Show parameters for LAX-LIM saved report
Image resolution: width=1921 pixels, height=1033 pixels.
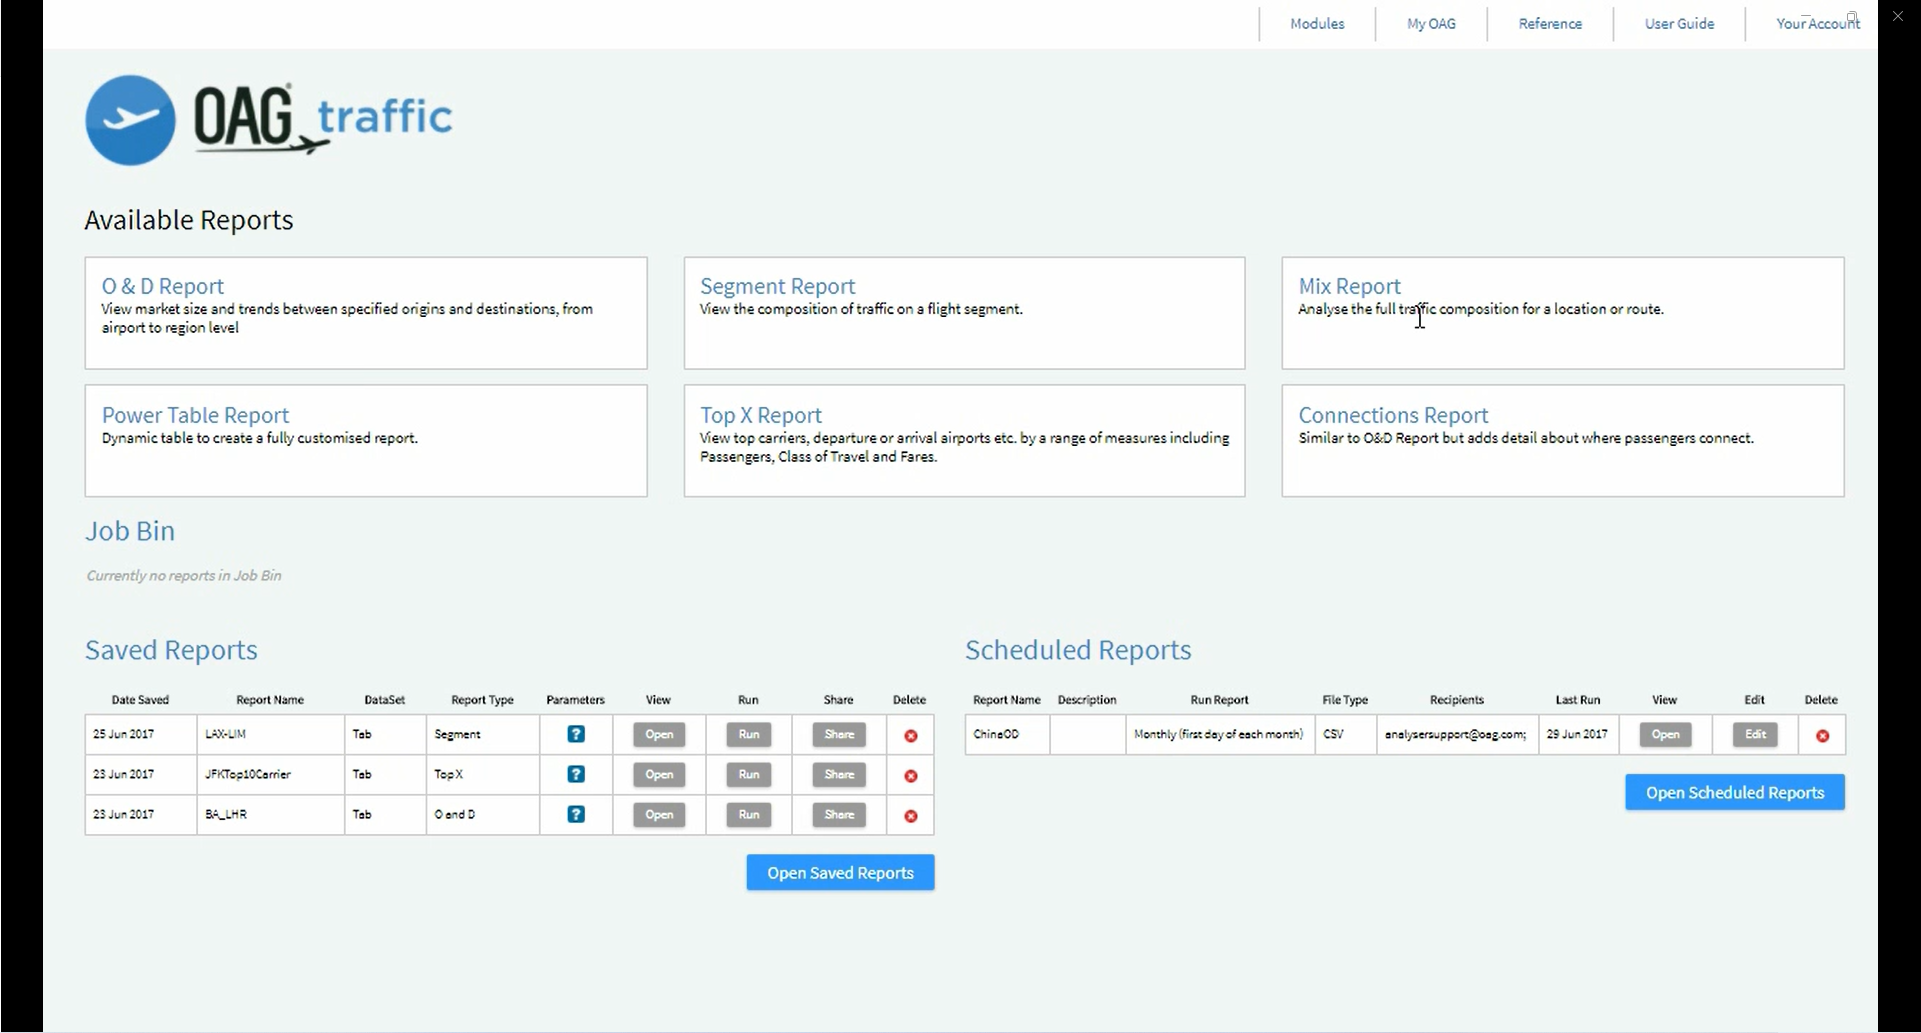[576, 734]
